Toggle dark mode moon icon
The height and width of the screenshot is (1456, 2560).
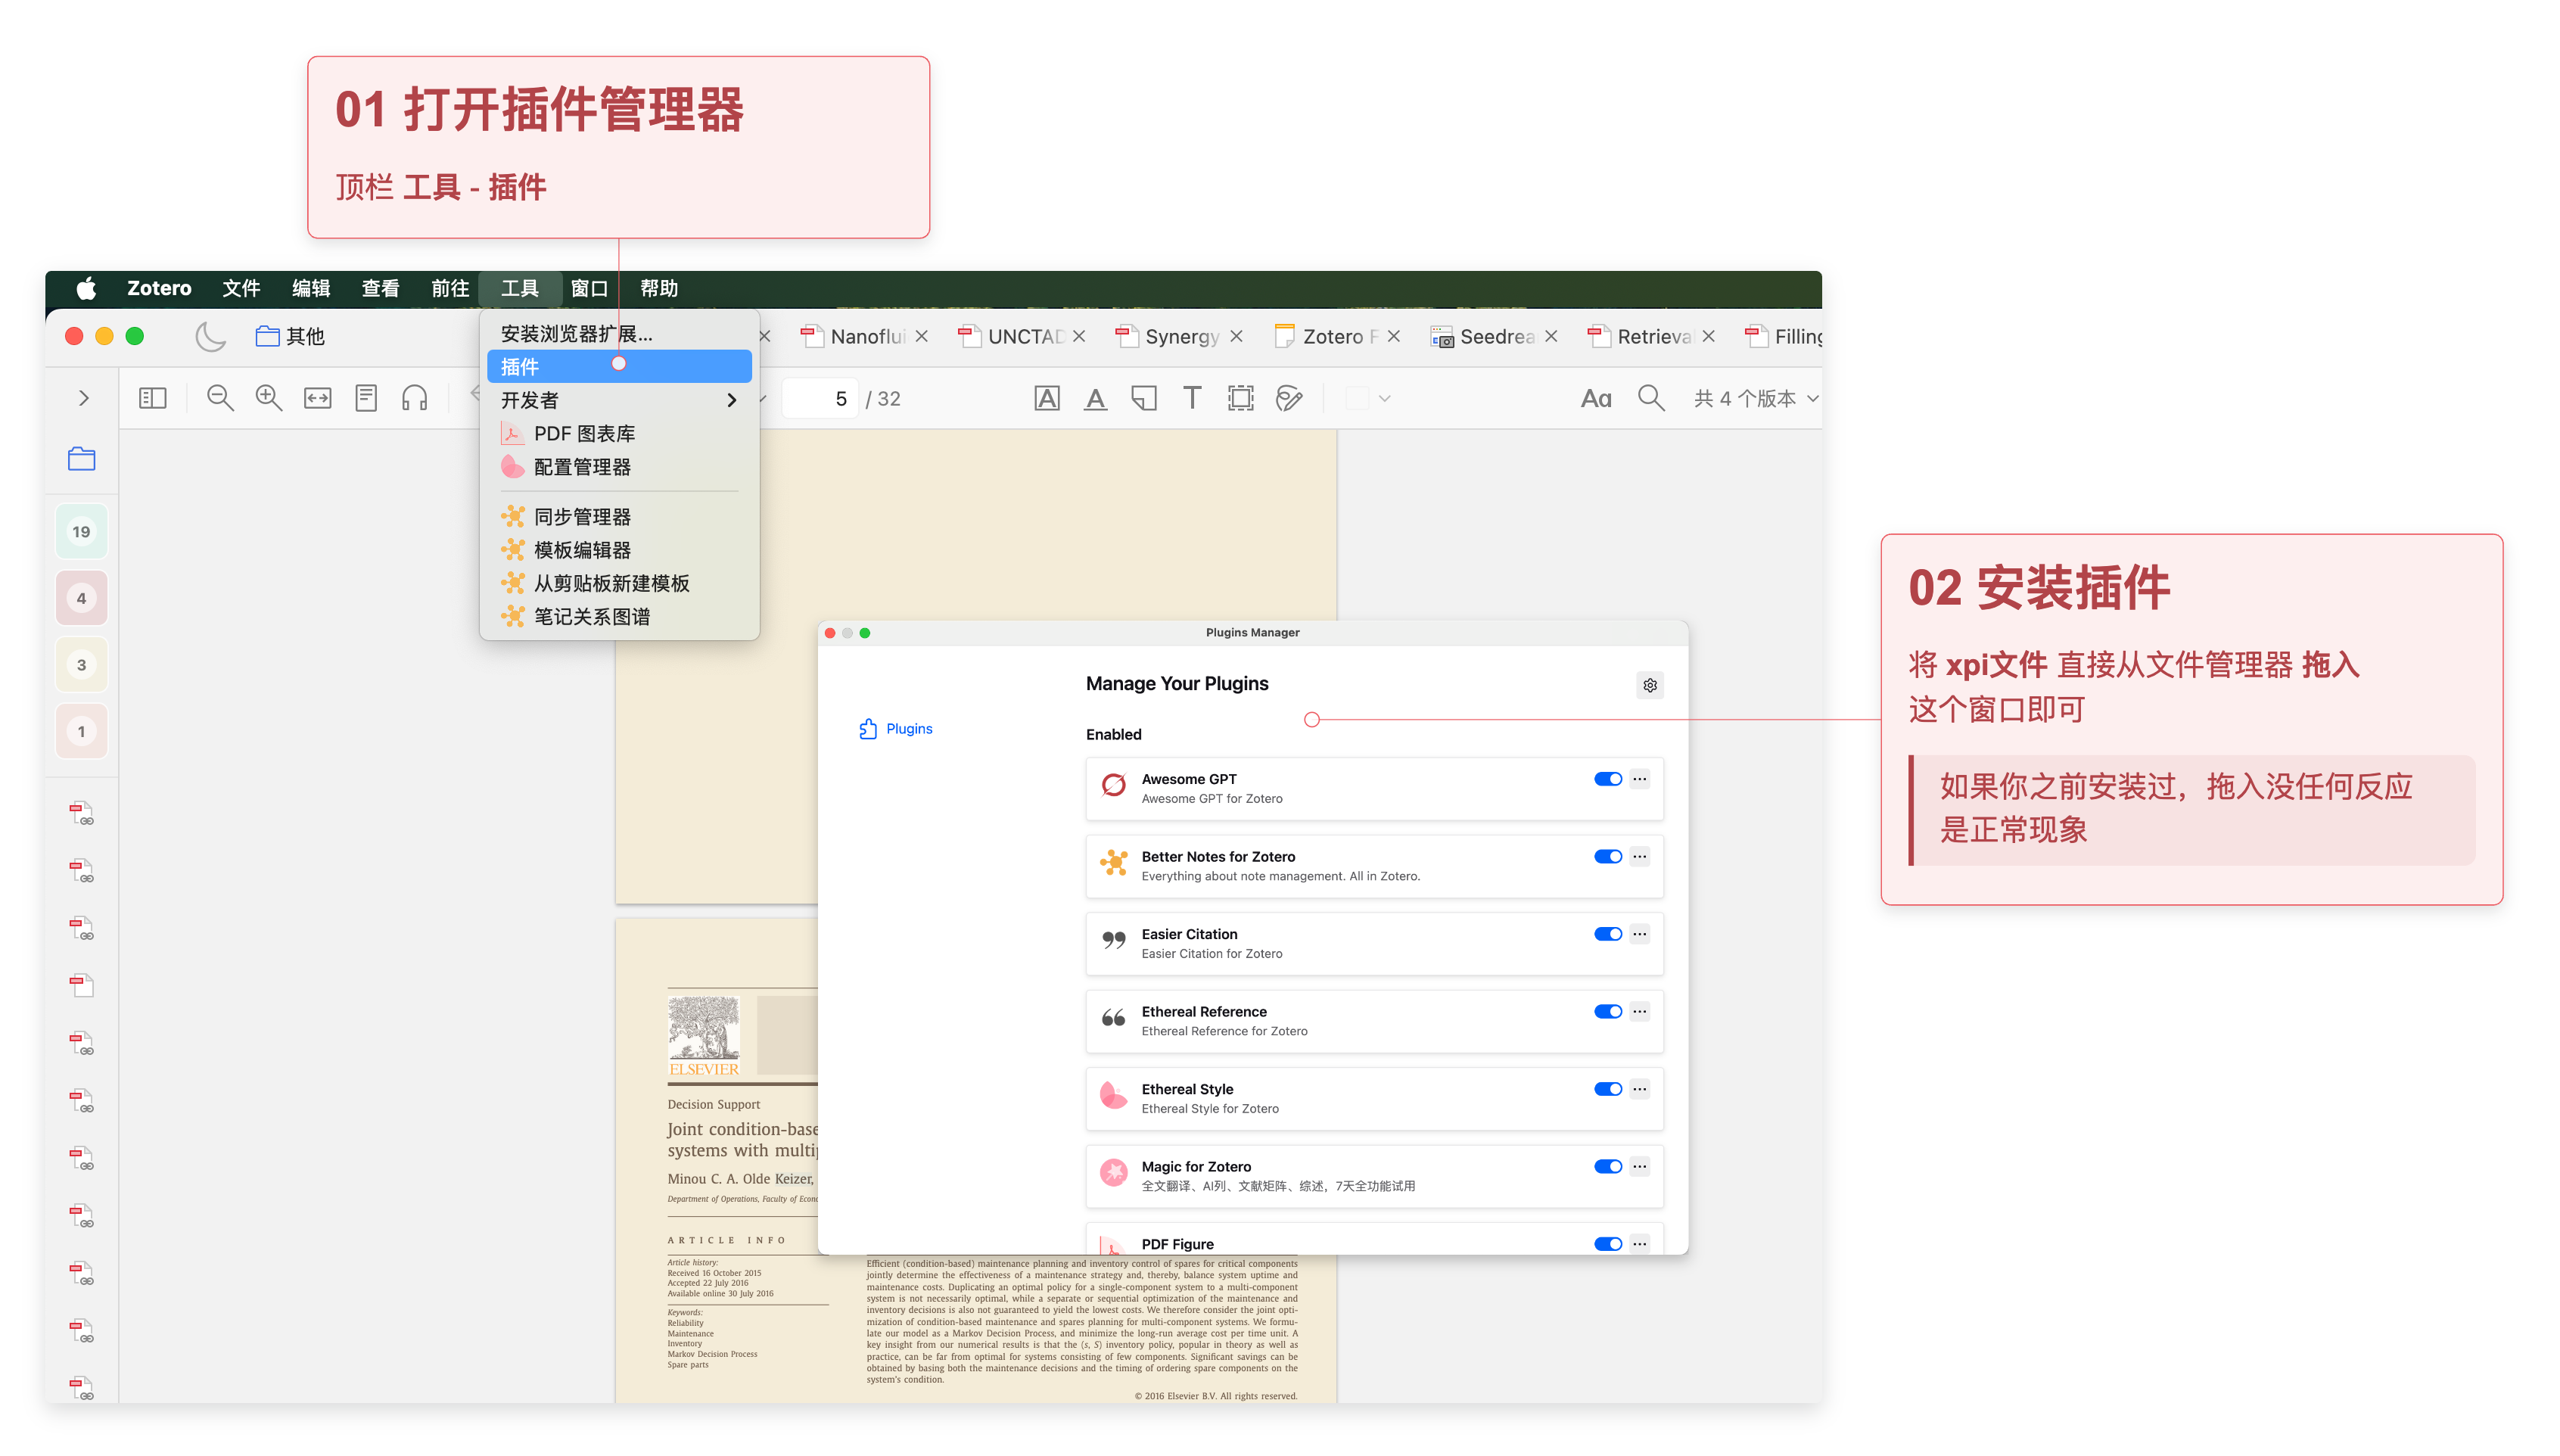210,337
